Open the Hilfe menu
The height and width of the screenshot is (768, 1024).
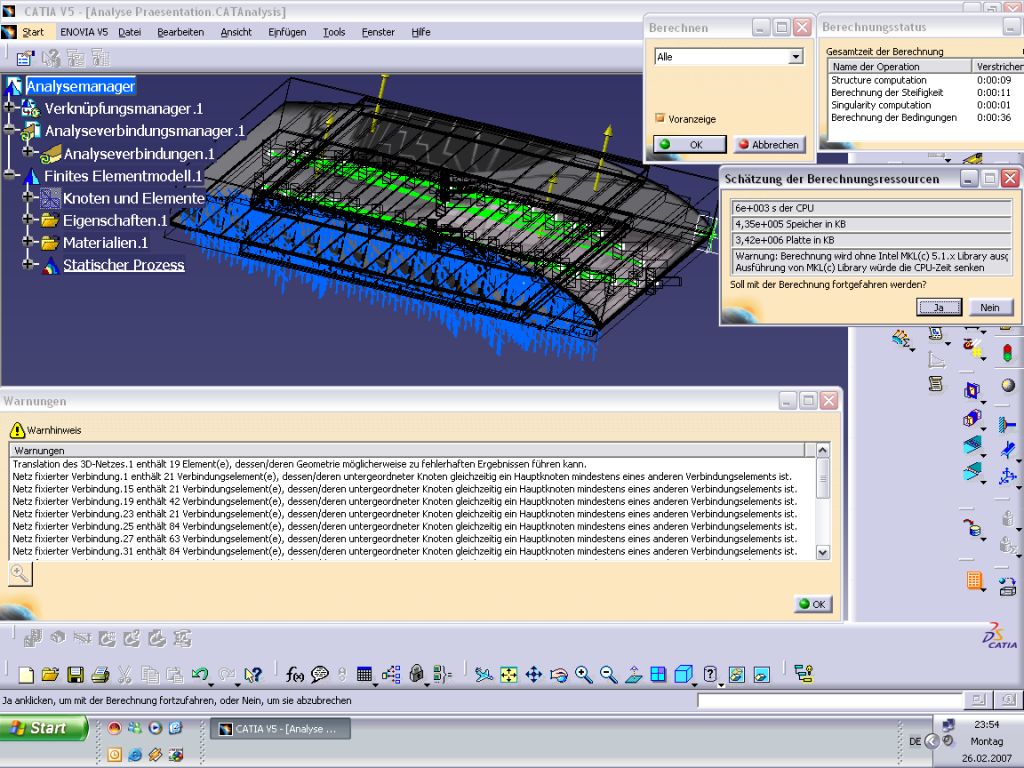pyautogui.click(x=421, y=32)
